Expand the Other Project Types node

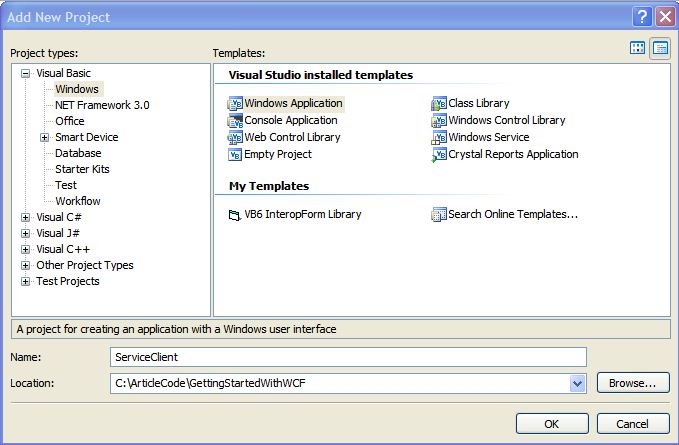pyautogui.click(x=26, y=266)
